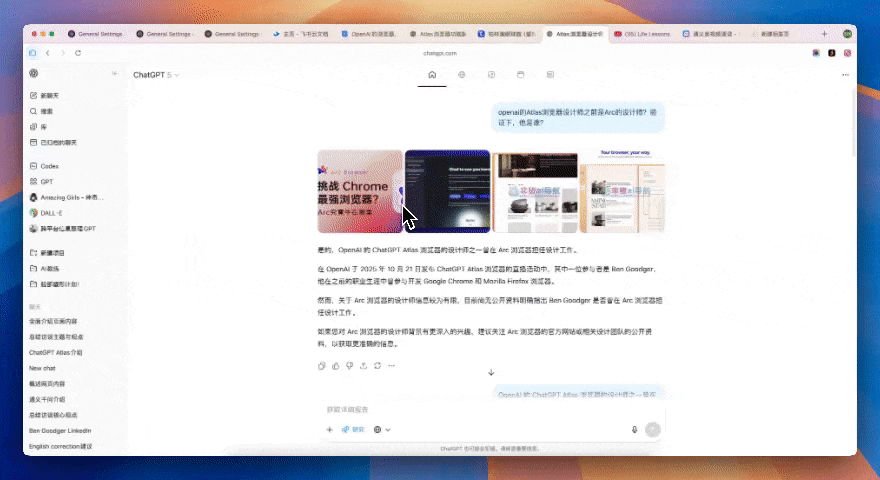
Task: Open the 'Ben Goodger LinkedIn' chat
Action: coord(60,430)
